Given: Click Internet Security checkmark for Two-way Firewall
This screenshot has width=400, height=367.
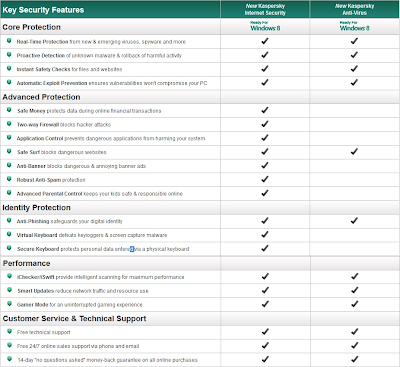Looking at the screenshot, I should pos(265,124).
